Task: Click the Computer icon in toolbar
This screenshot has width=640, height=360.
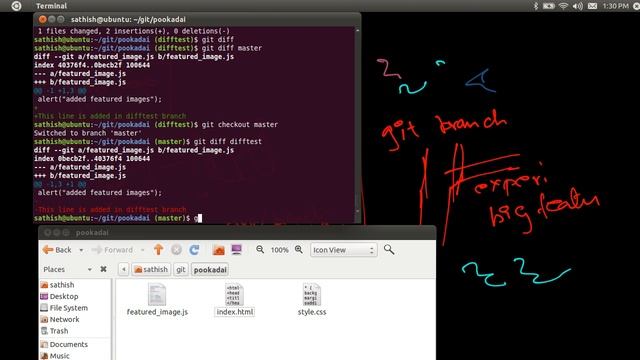Action: pyautogui.click(x=236, y=249)
